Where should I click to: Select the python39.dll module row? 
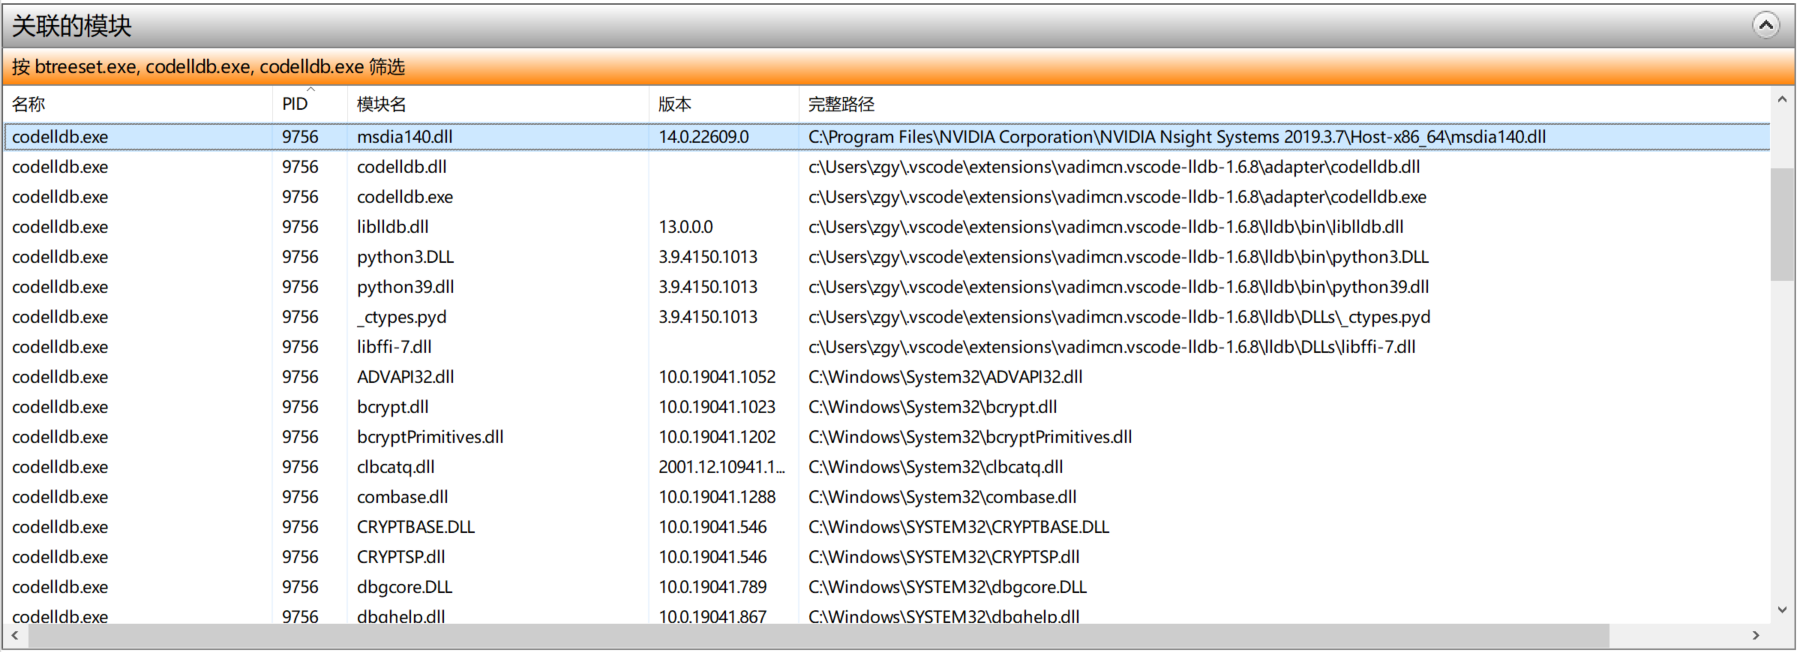click(x=887, y=287)
